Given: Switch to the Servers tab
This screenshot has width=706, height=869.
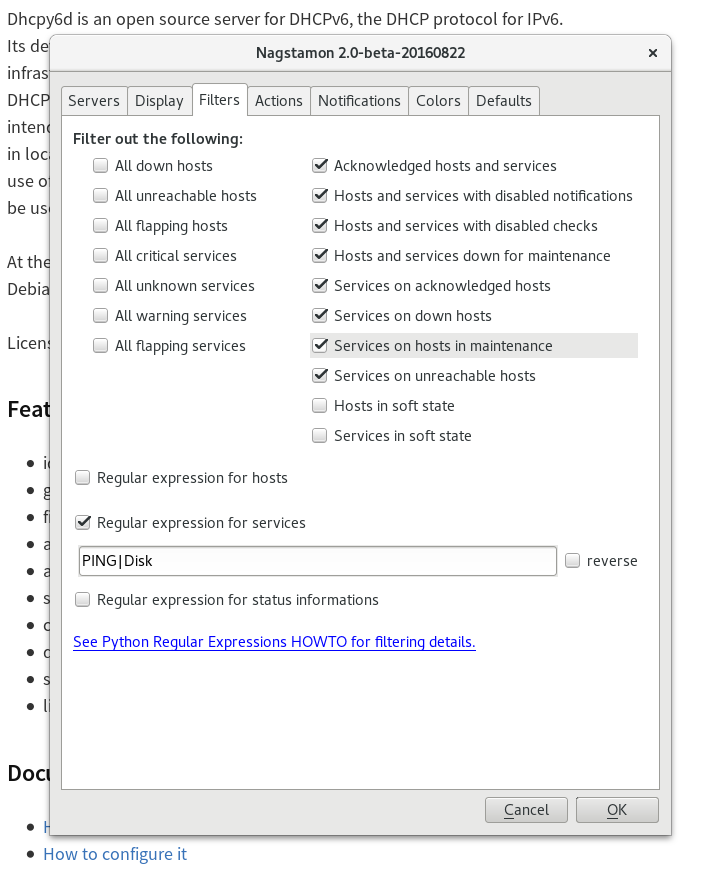Looking at the screenshot, I should click(x=94, y=101).
